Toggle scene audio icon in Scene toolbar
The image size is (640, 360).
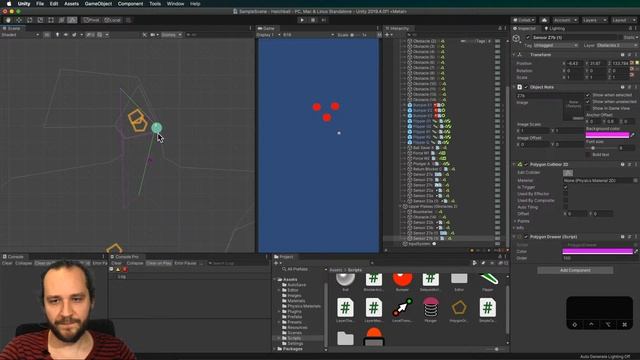66,35
